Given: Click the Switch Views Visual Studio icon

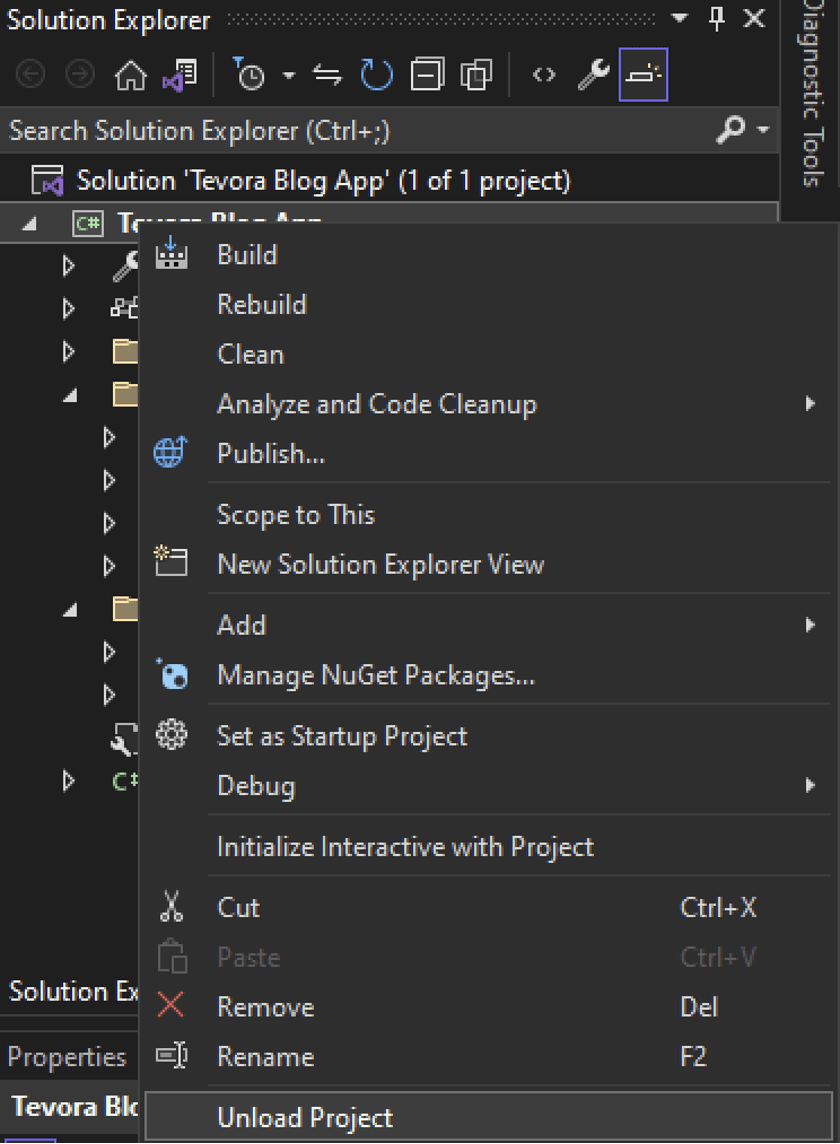Looking at the screenshot, I should pyautogui.click(x=180, y=75).
